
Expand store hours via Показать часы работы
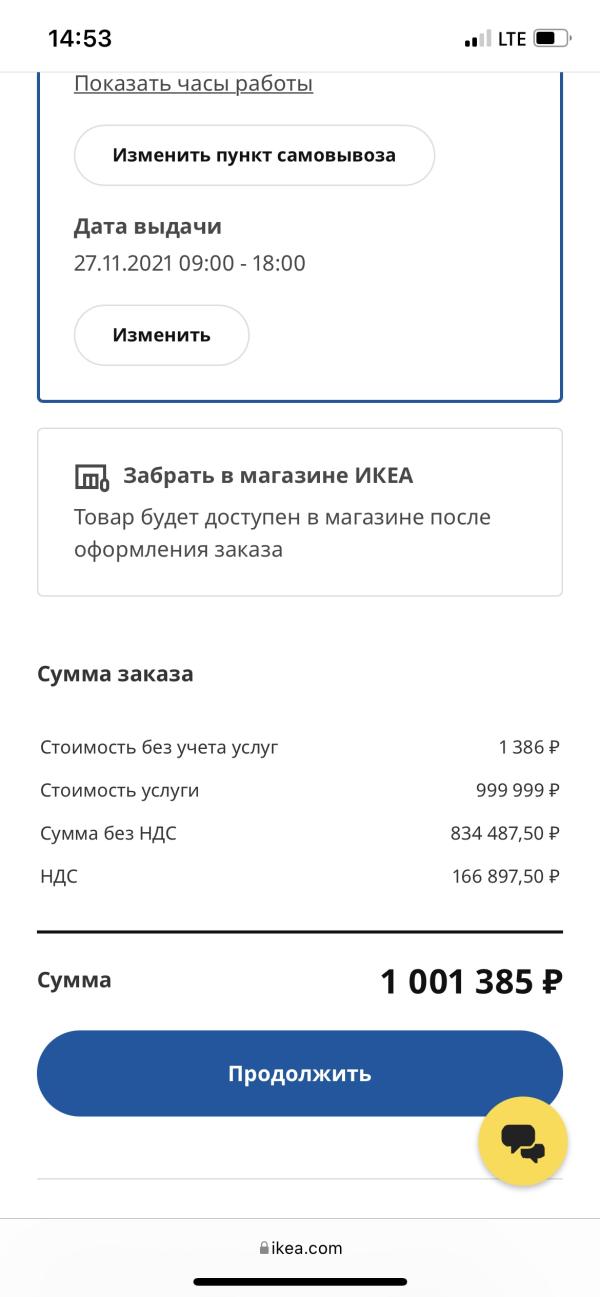pyautogui.click(x=193, y=84)
